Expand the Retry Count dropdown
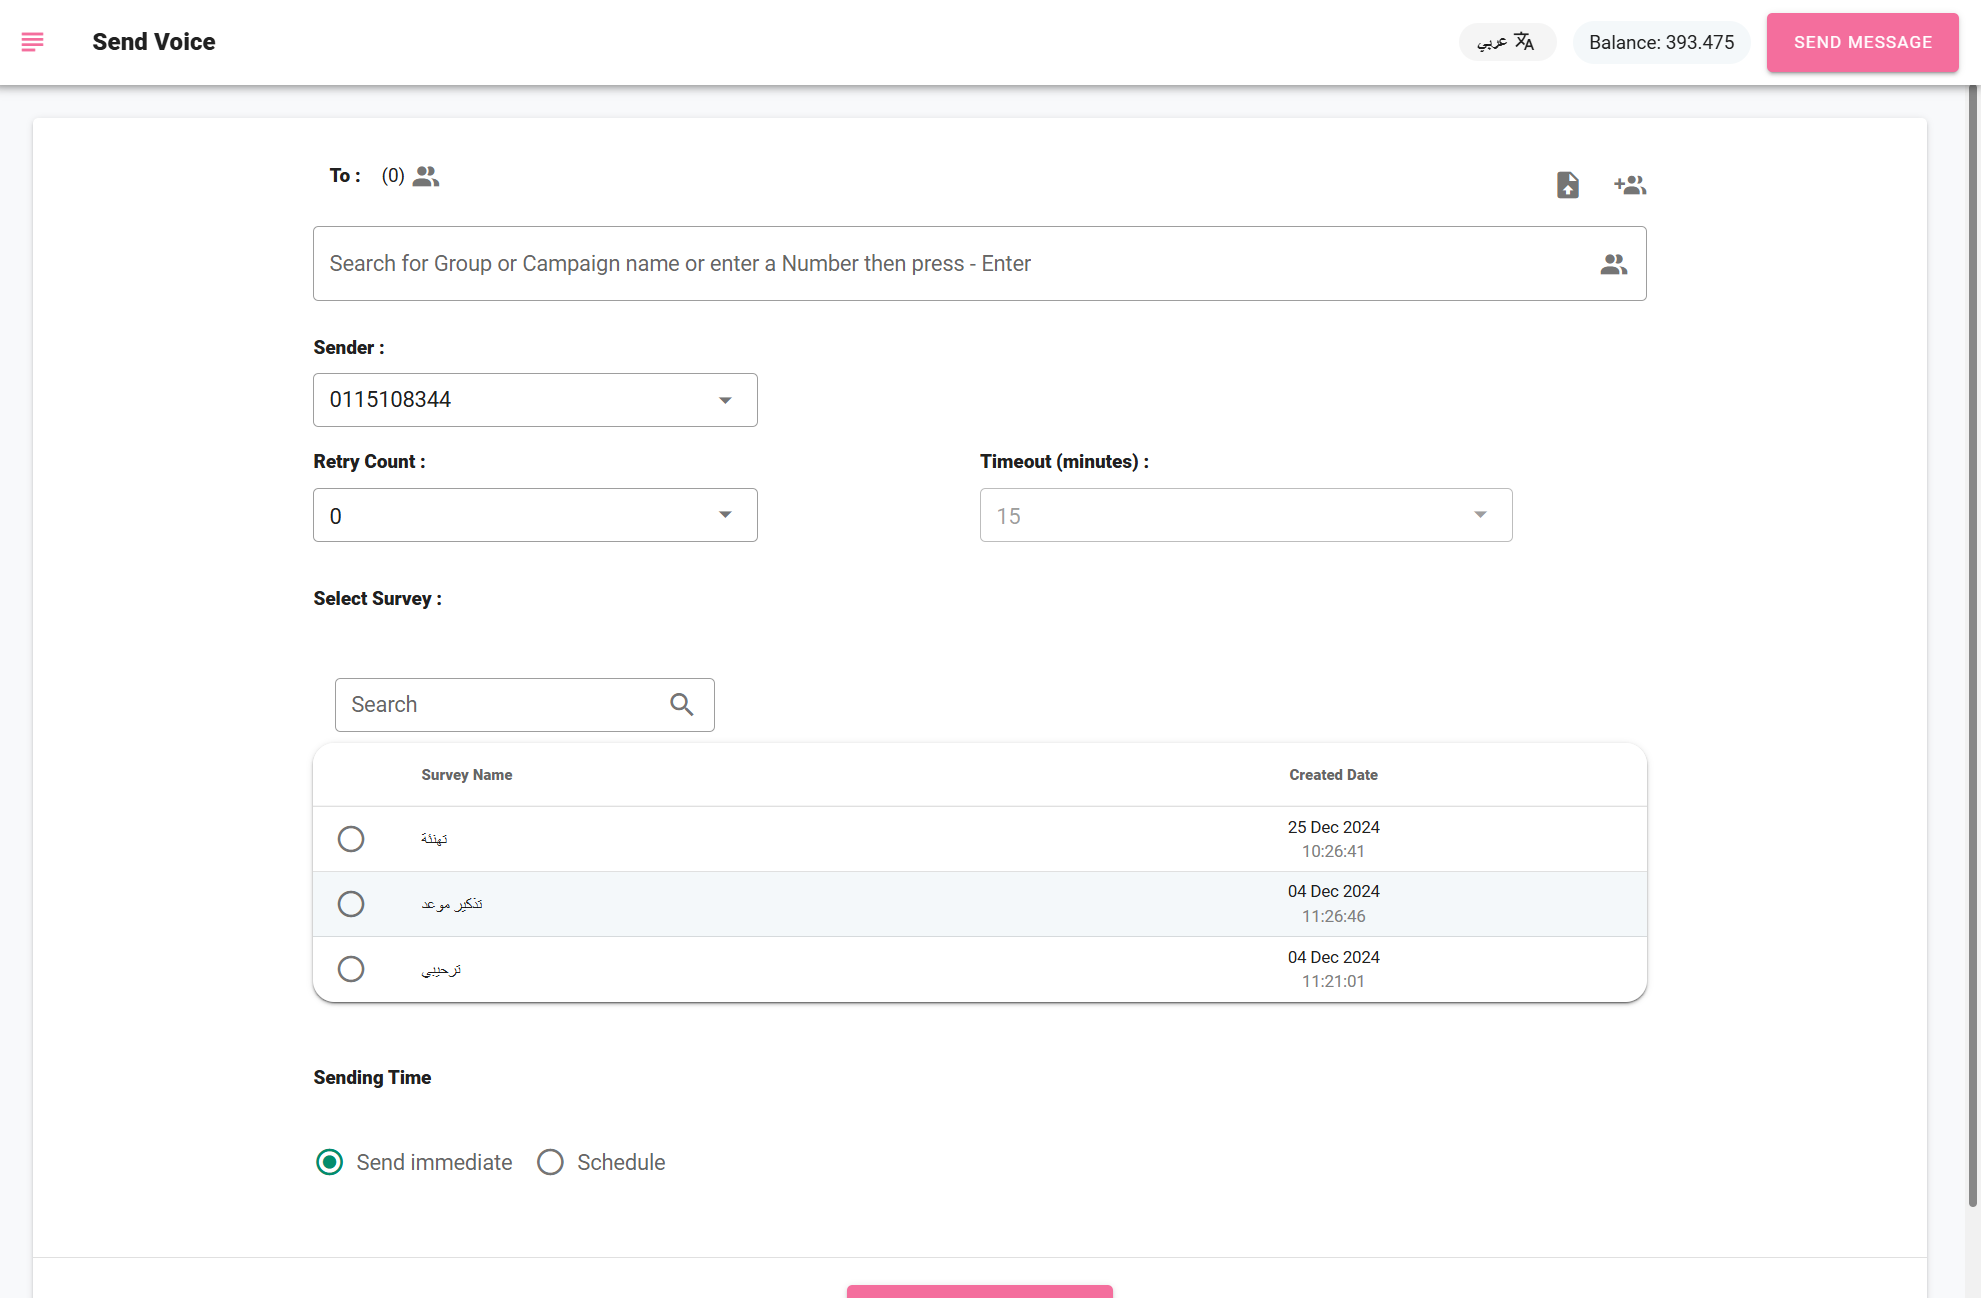Screen dimensions: 1981x1298 pyautogui.click(x=535, y=515)
